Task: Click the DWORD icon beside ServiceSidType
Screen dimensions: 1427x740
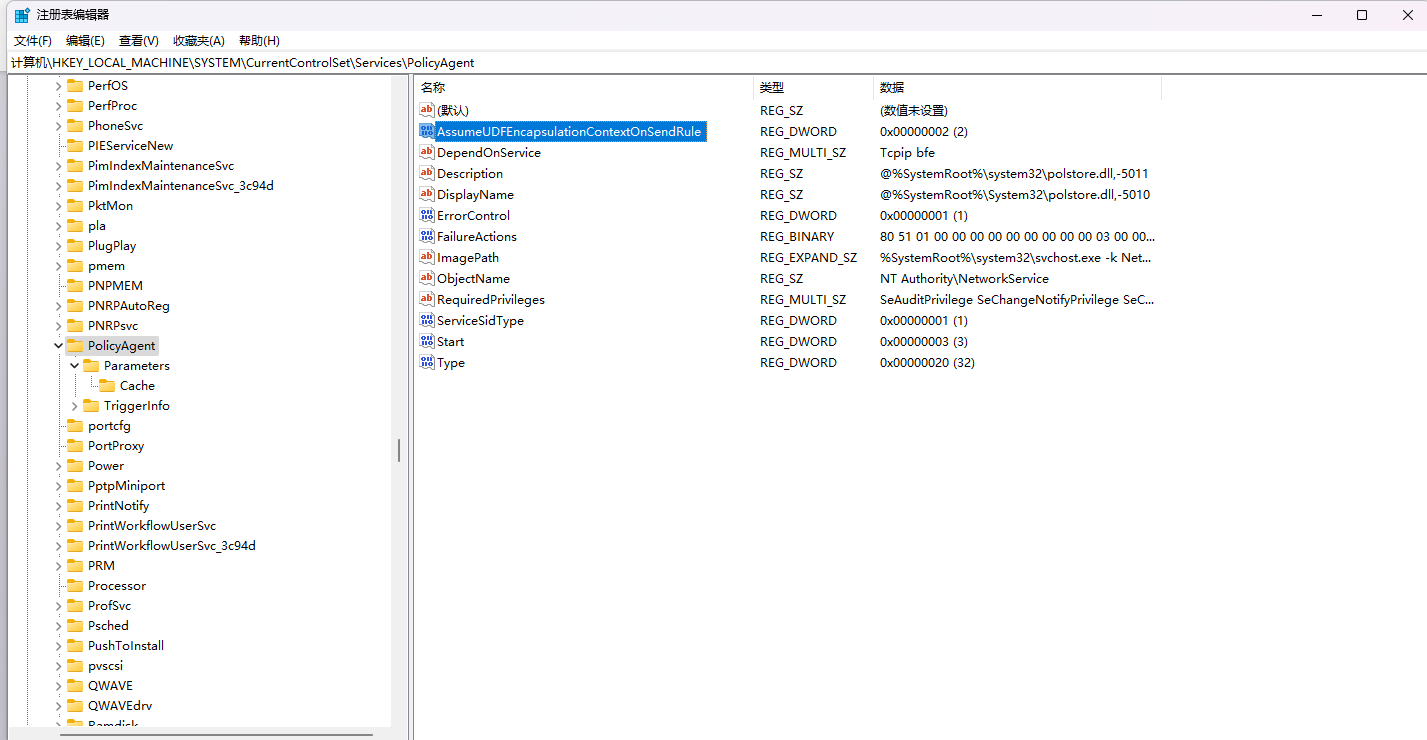Action: 427,321
